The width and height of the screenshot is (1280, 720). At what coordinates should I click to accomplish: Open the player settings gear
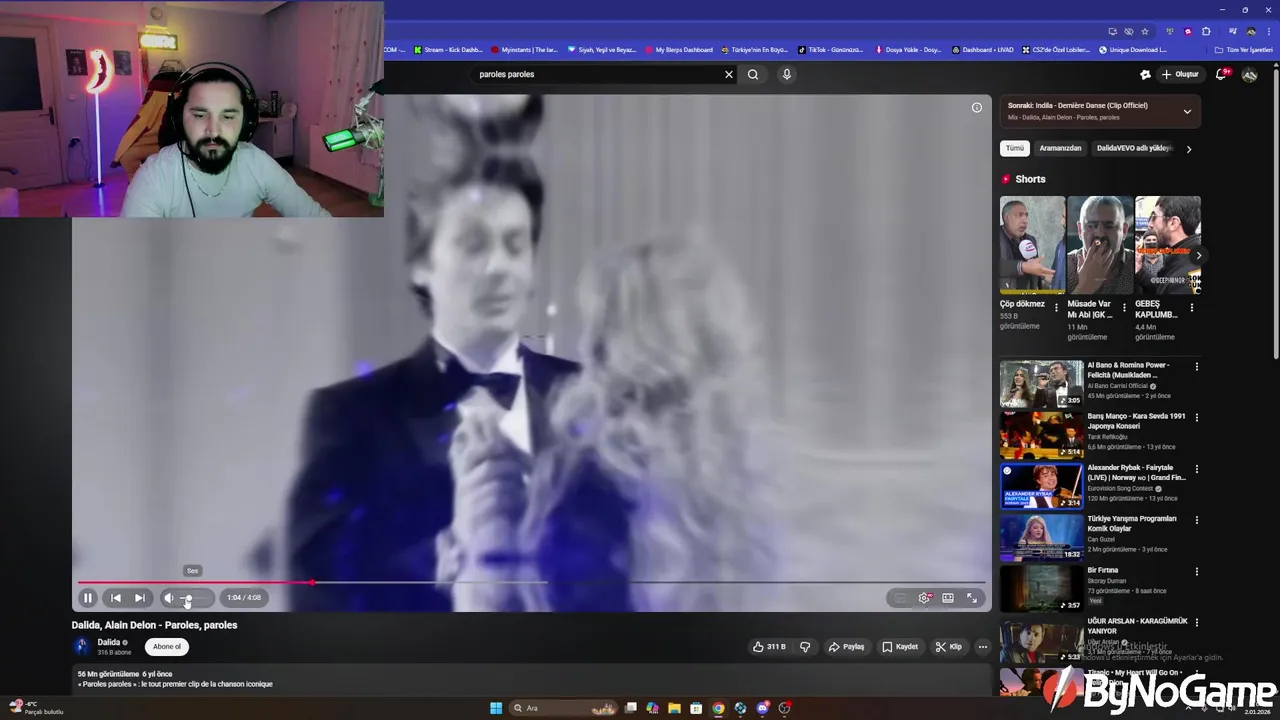[x=924, y=598]
